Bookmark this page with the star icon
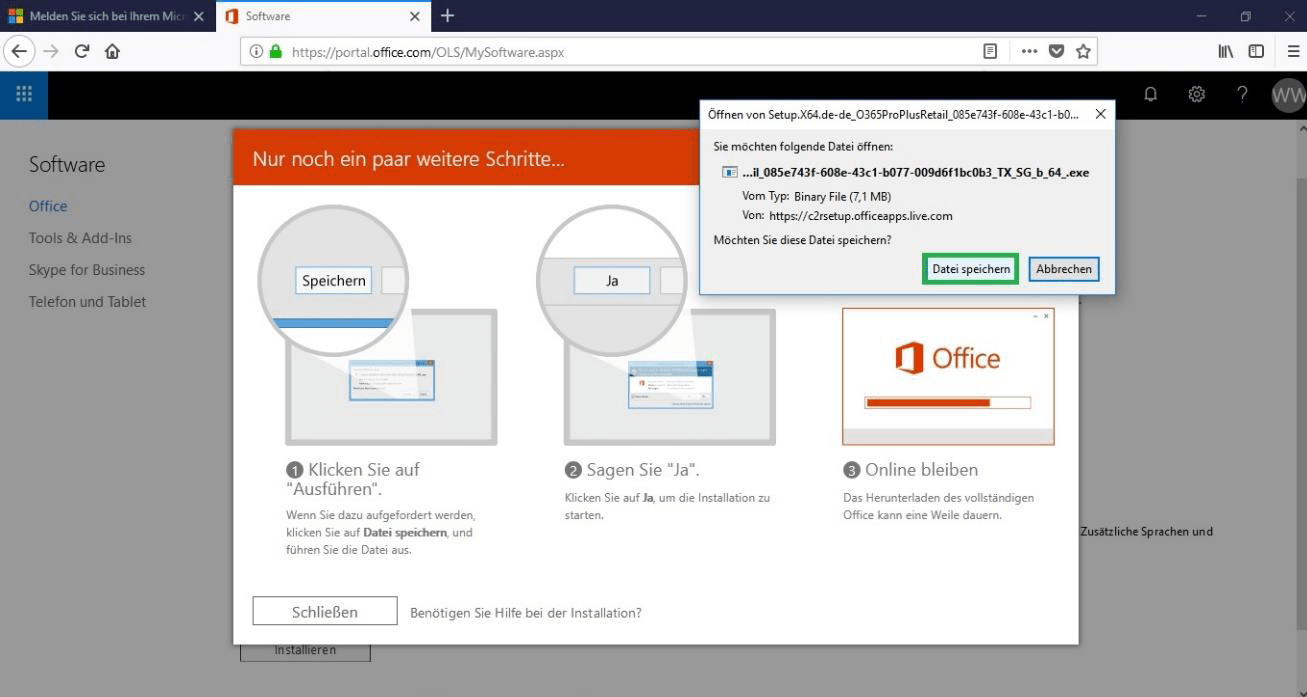1307x697 pixels. (x=1083, y=51)
